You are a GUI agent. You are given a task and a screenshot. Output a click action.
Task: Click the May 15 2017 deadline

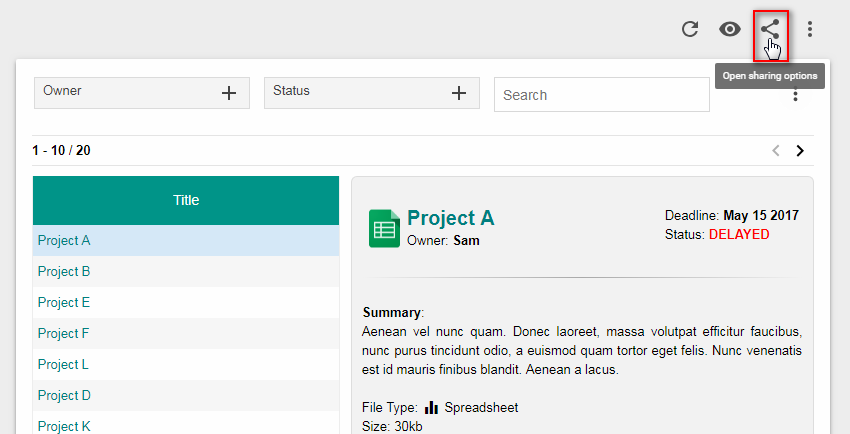pos(761,215)
